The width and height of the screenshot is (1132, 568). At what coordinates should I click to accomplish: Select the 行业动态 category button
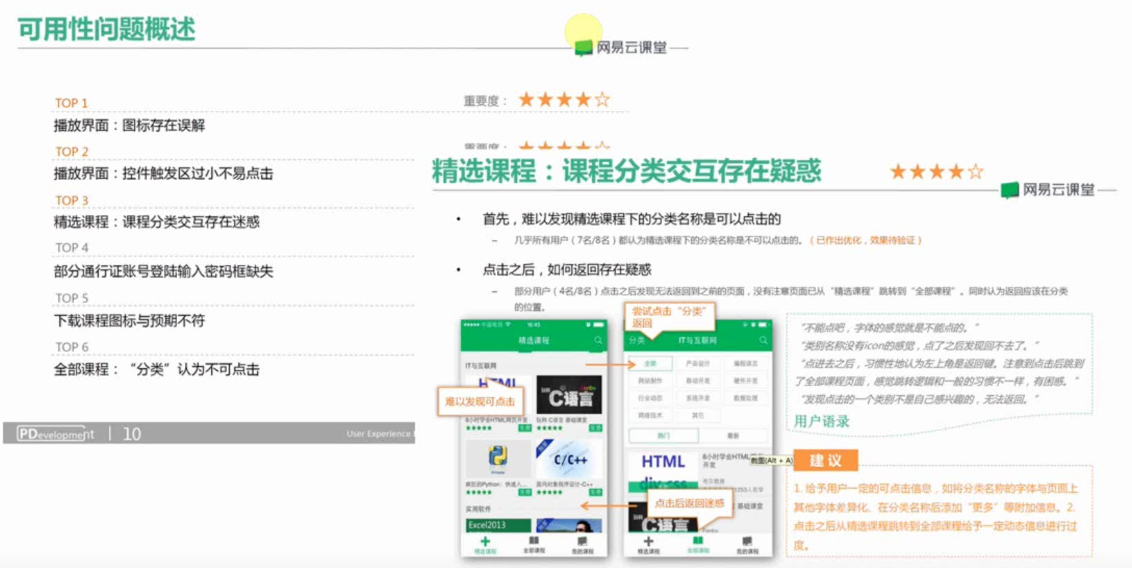click(x=650, y=398)
